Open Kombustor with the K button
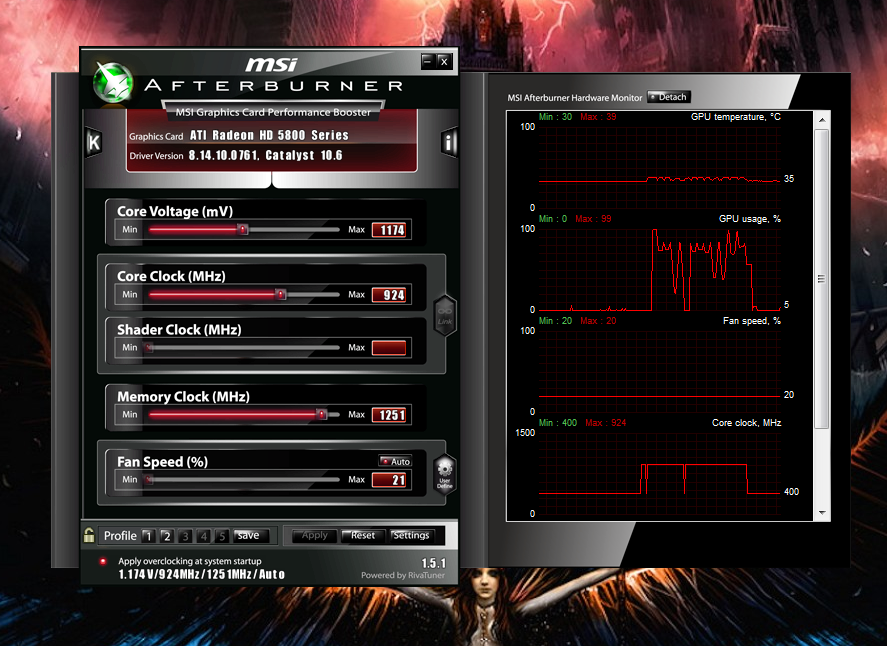The width and height of the screenshot is (887, 646). pyautogui.click(x=93, y=142)
